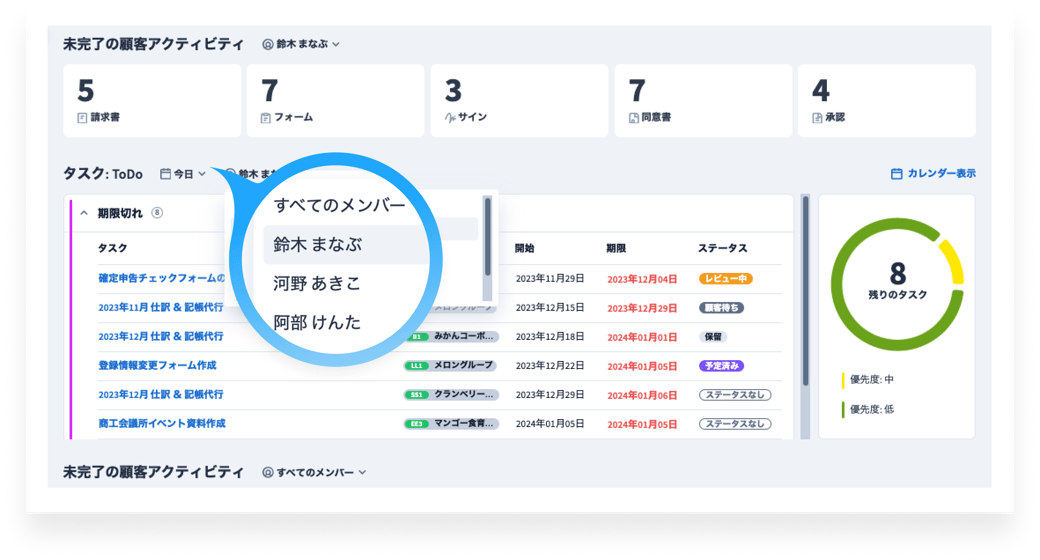Click the calendar icon next to カレンダー表示
This screenshot has width=1040, height=560.
(x=896, y=174)
